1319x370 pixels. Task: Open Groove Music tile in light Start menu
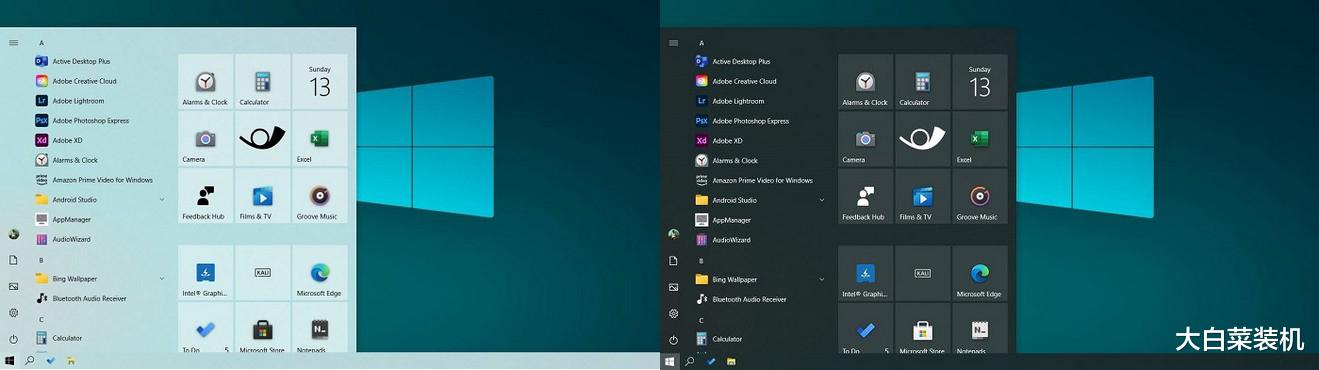320,196
